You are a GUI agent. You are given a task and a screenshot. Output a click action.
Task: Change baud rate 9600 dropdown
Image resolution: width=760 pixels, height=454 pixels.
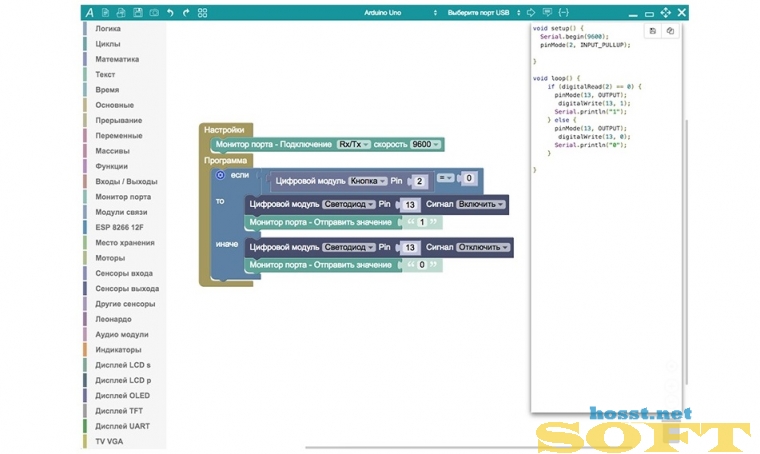point(425,144)
